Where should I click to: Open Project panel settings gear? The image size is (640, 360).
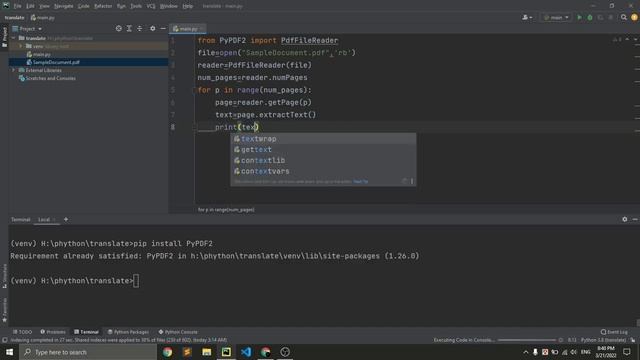click(152, 29)
